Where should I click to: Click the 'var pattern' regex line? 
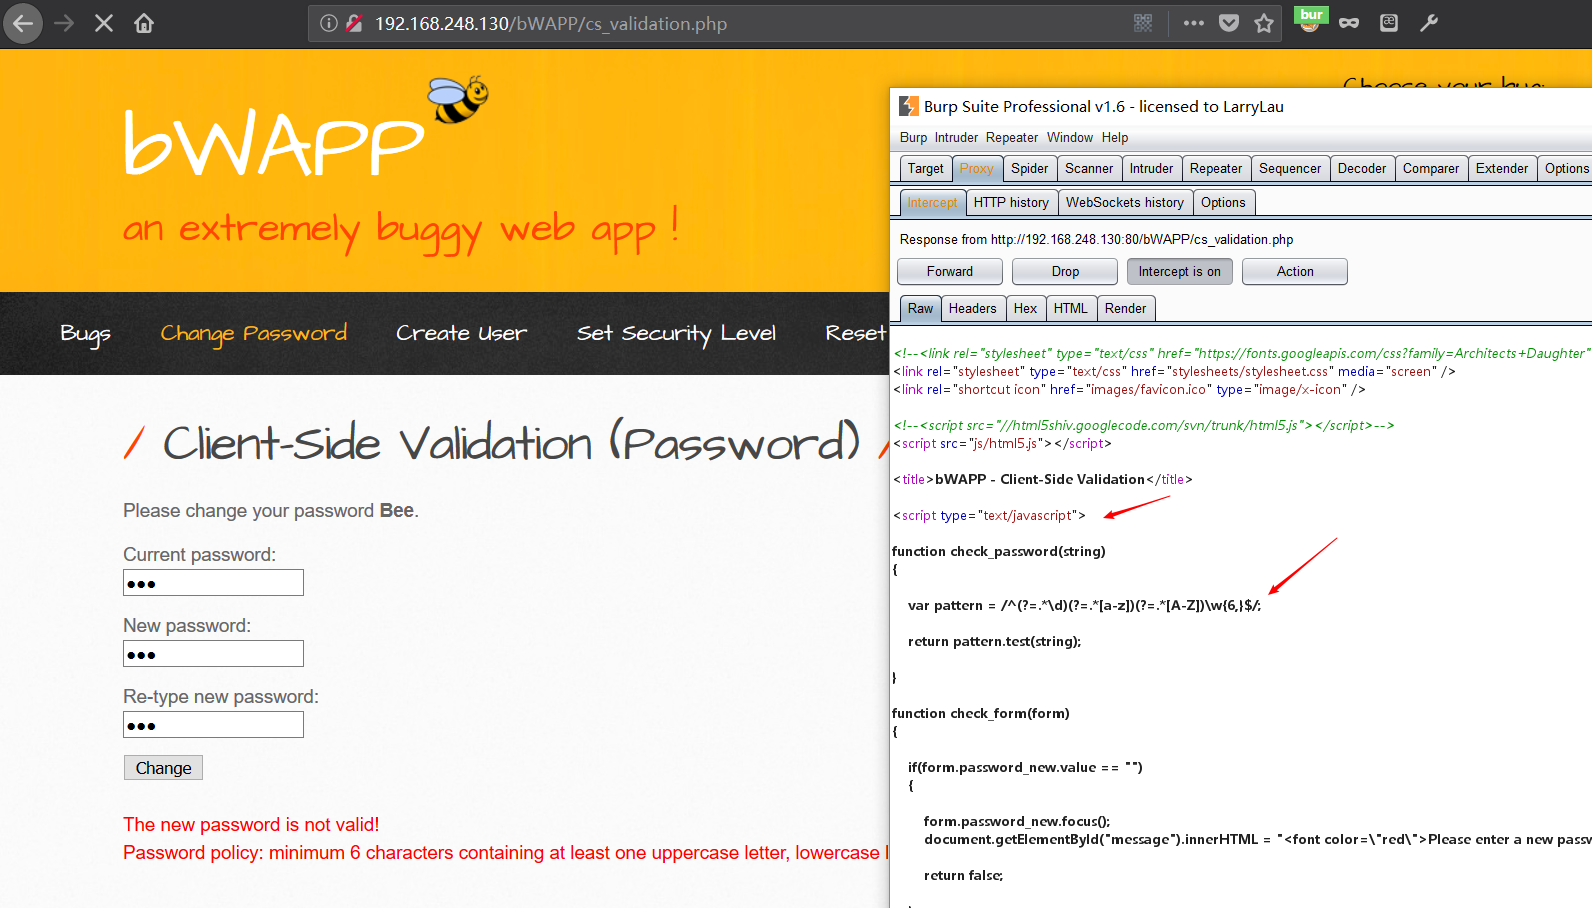pos(1084,606)
